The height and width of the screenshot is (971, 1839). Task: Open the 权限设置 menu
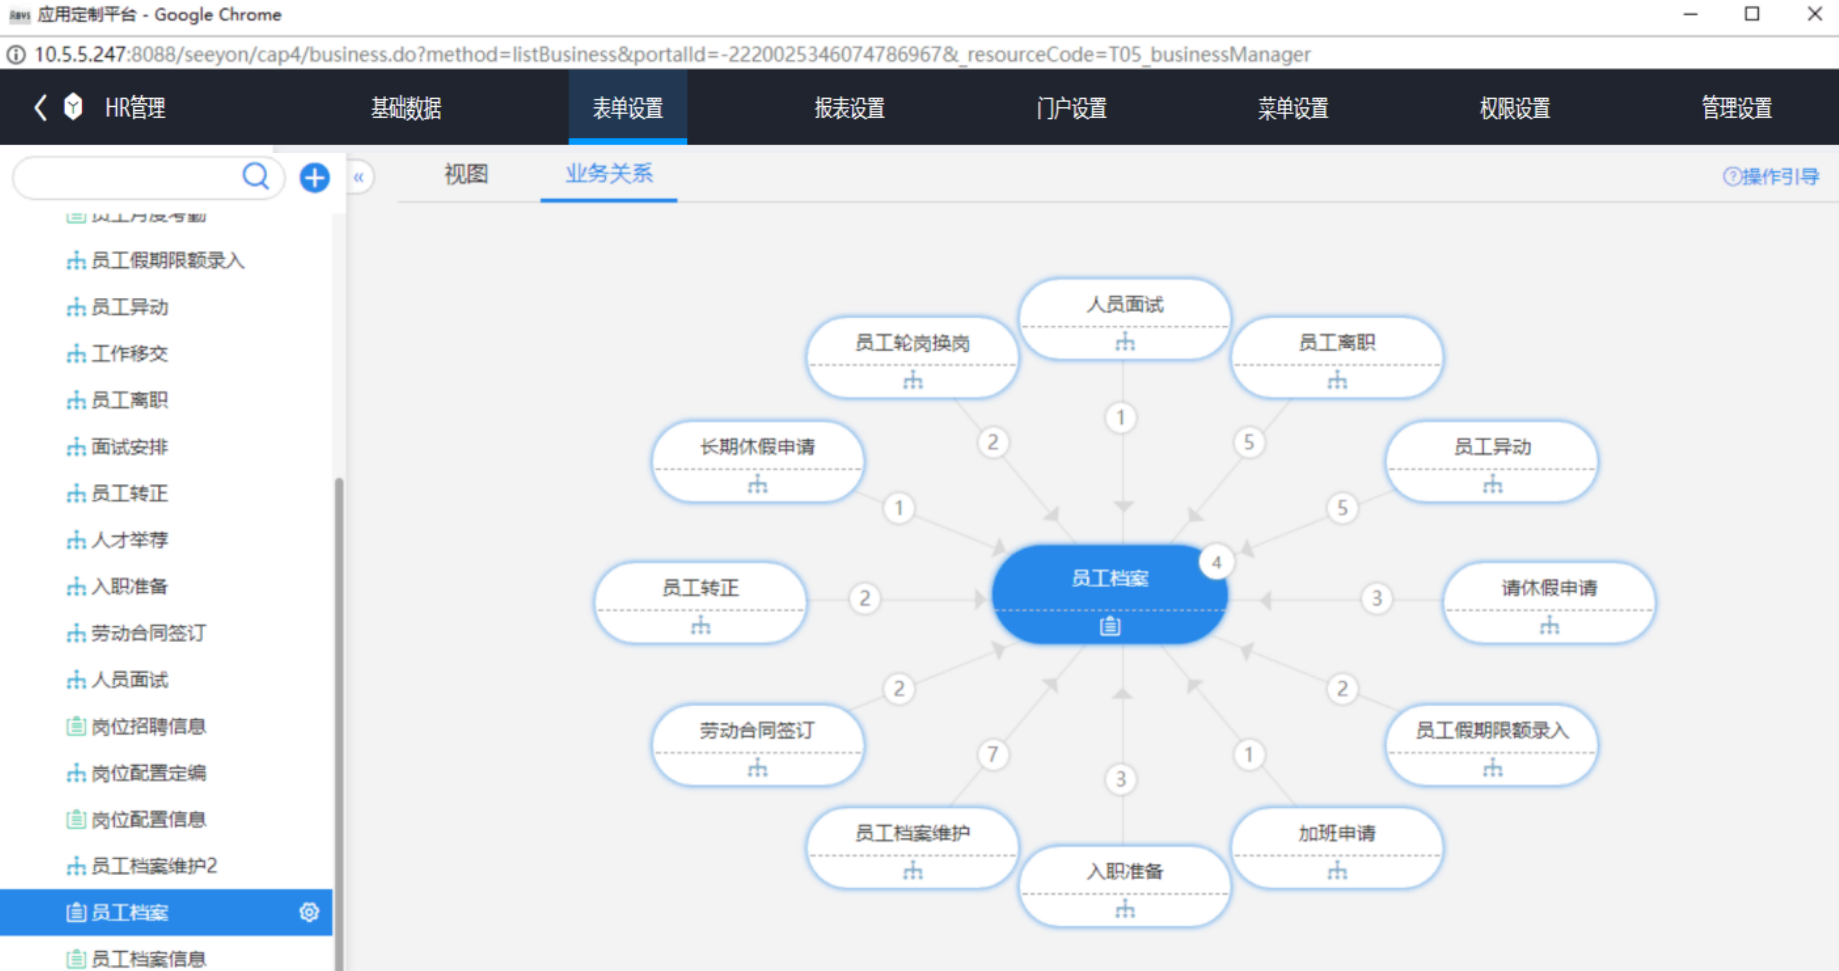pos(1515,108)
